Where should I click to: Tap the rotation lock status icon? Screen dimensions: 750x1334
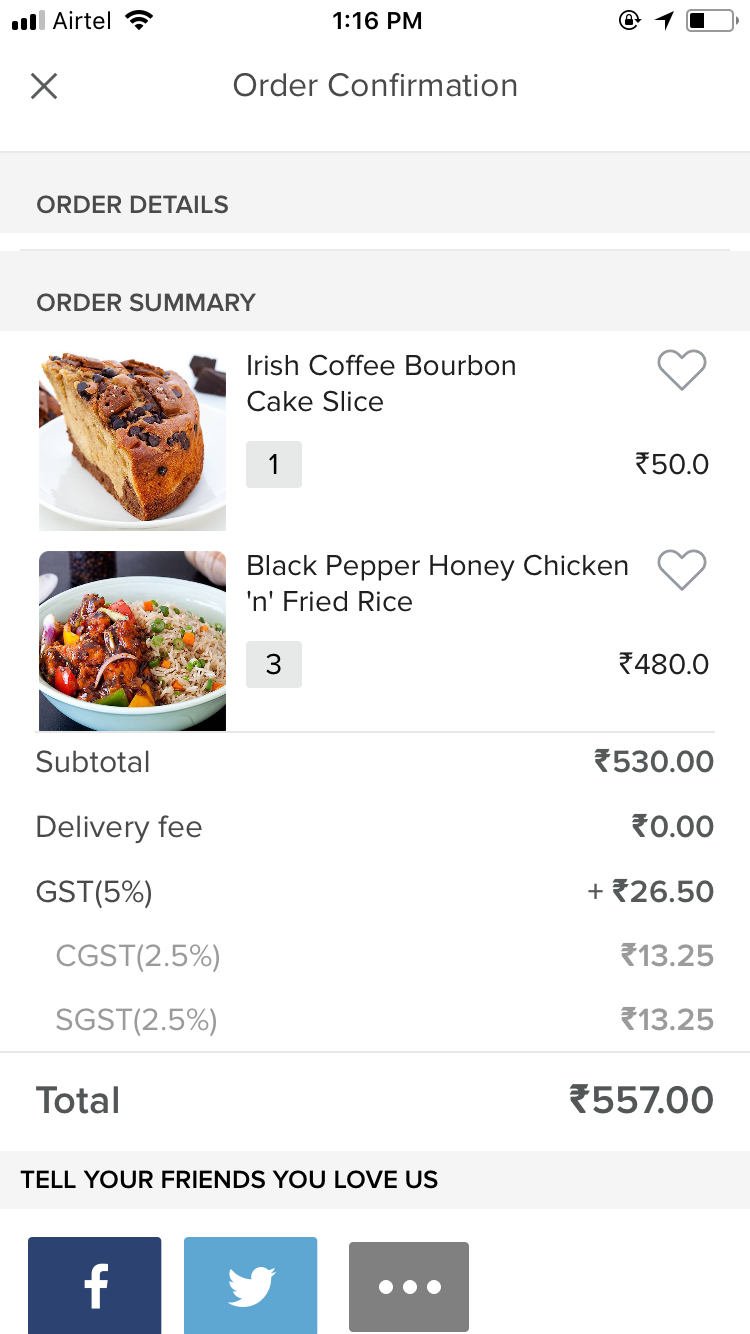point(629,21)
